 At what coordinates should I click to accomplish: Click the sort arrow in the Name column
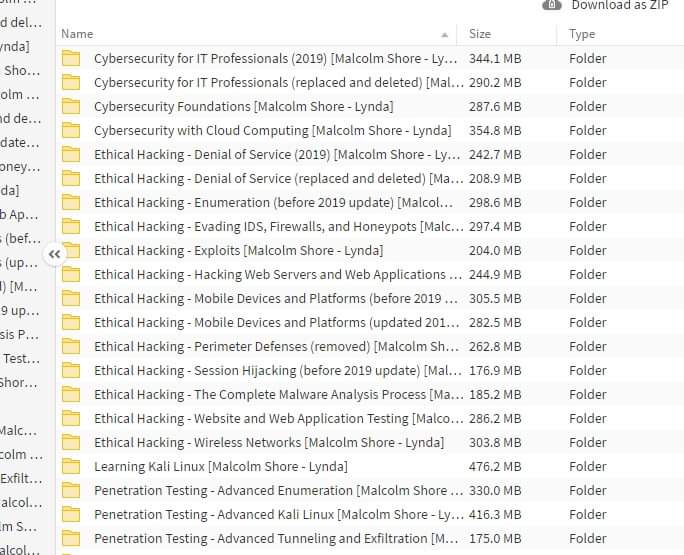(445, 35)
